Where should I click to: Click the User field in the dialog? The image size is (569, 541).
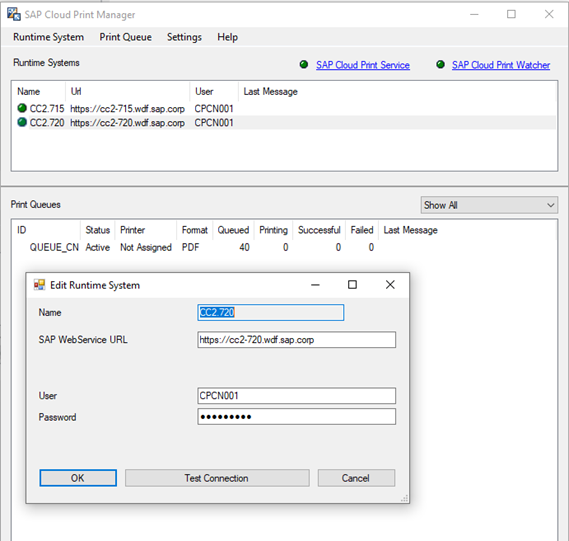point(296,395)
